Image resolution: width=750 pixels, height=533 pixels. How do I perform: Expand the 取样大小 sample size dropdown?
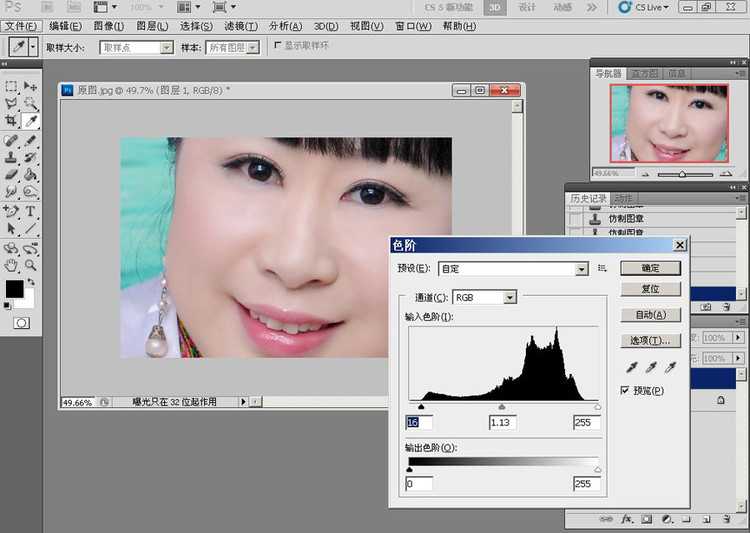click(x=136, y=47)
